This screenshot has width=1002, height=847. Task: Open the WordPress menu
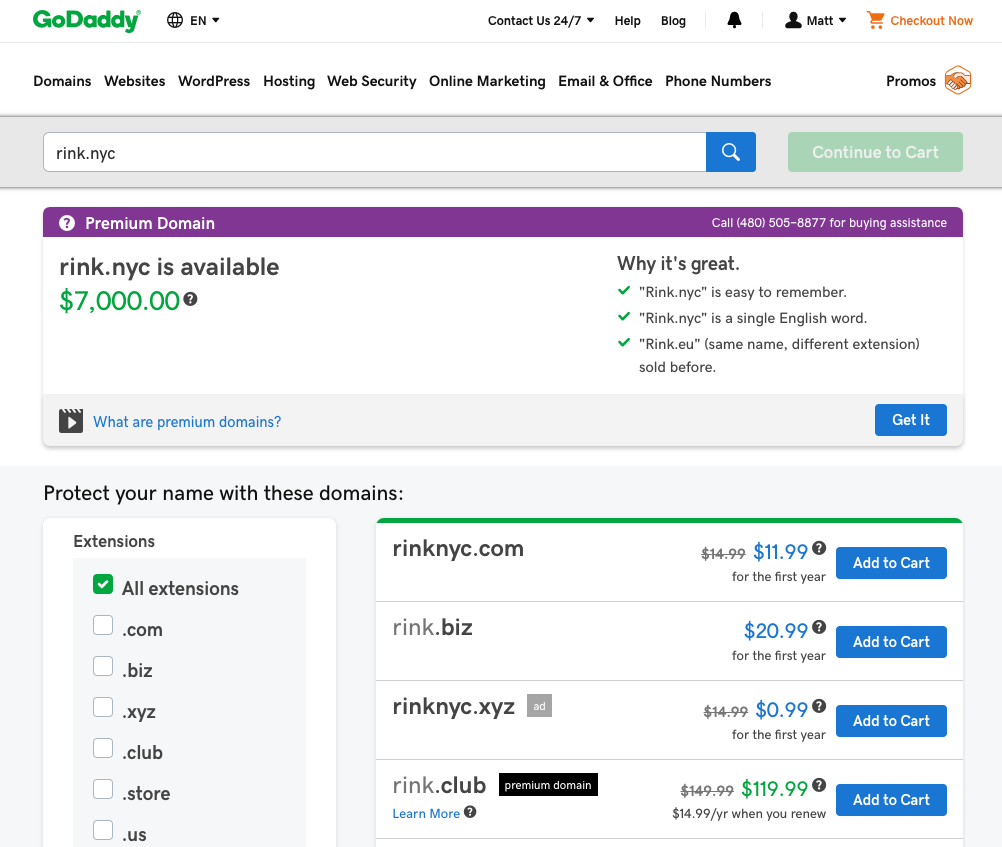(214, 81)
